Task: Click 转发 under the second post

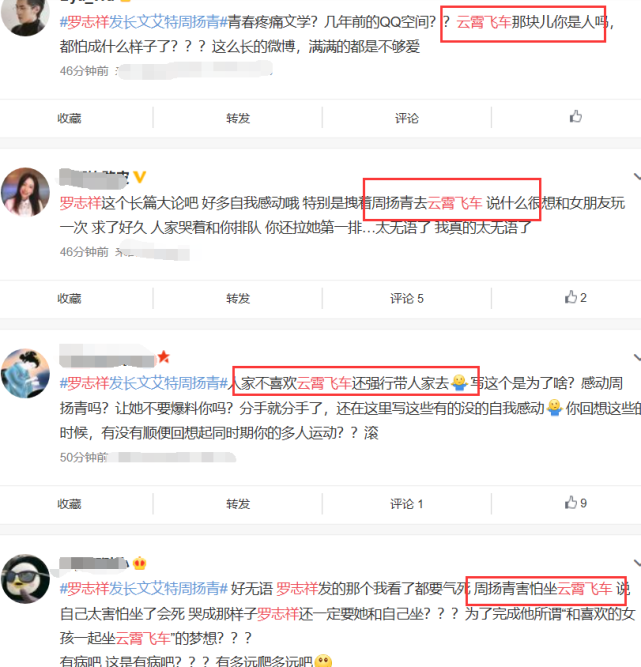Action: (x=238, y=298)
